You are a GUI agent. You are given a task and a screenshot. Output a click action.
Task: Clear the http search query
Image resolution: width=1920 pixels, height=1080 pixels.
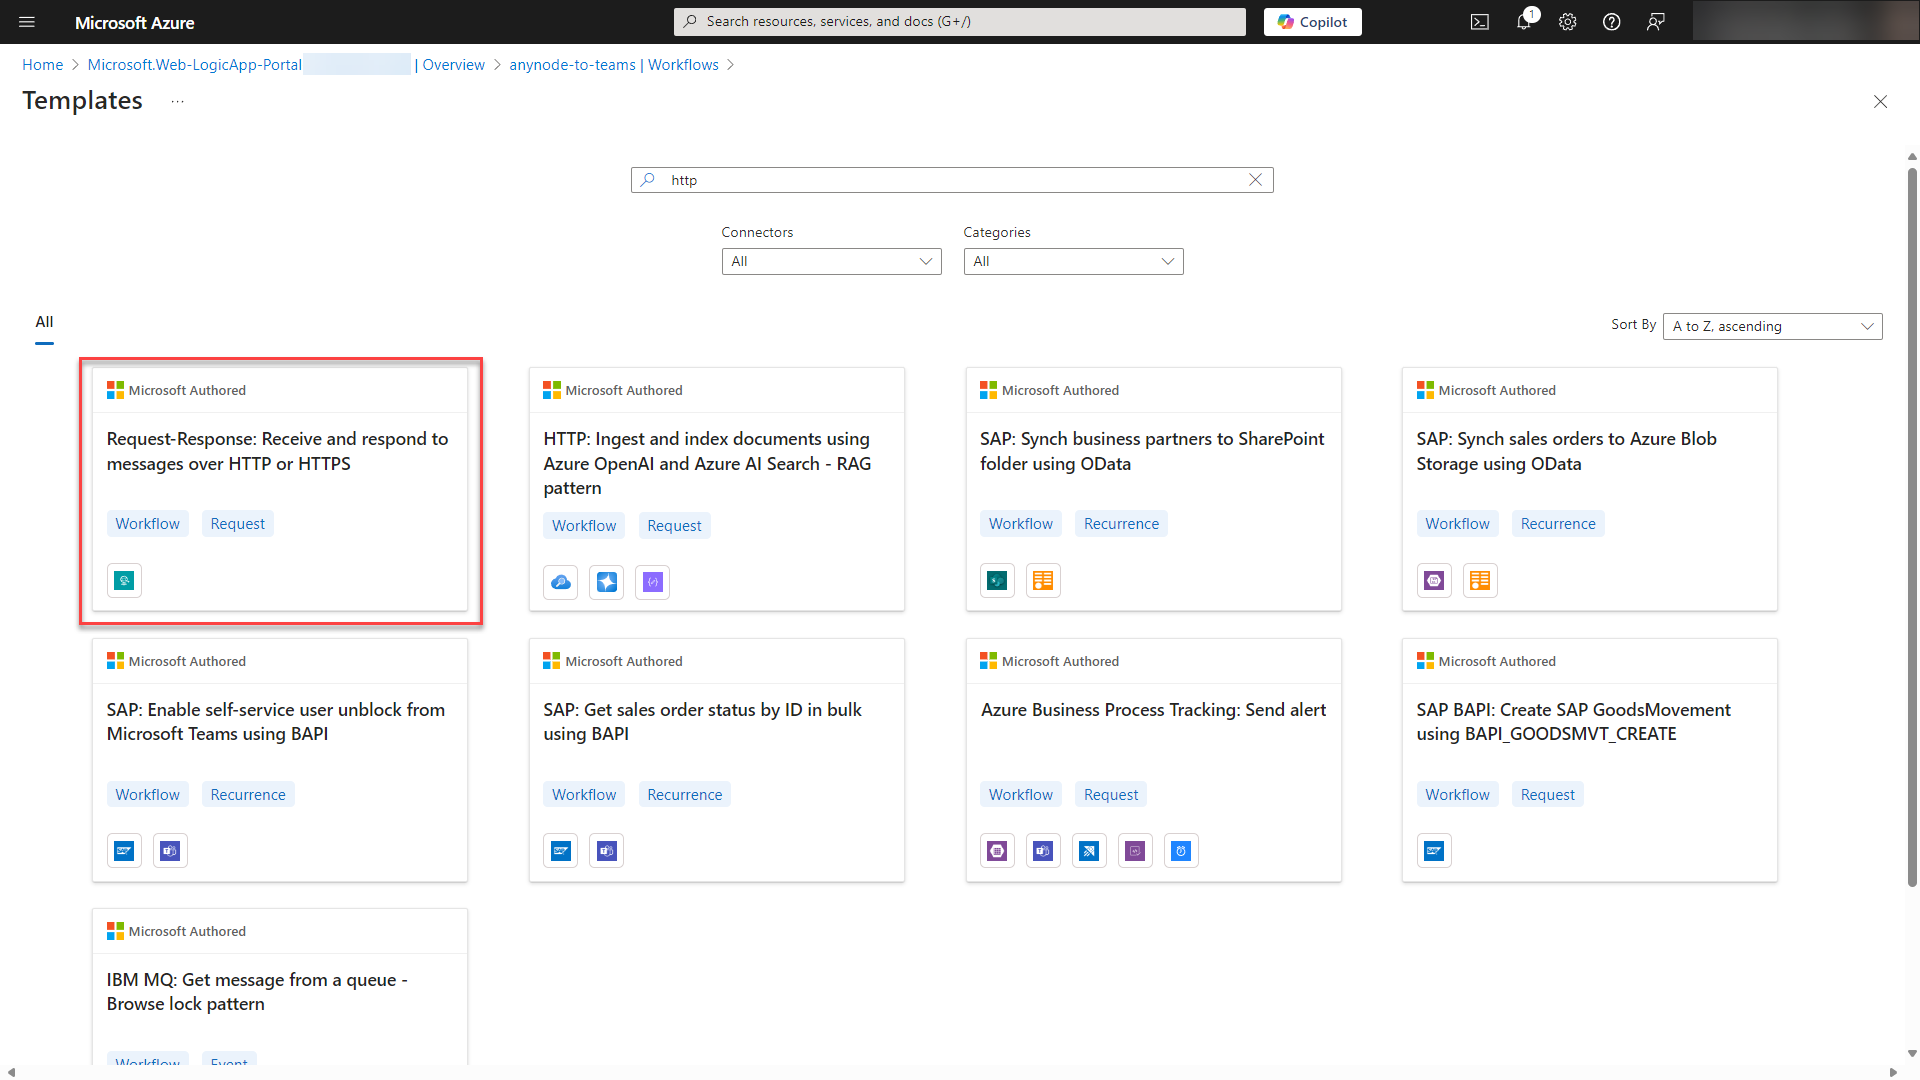[x=1255, y=179]
